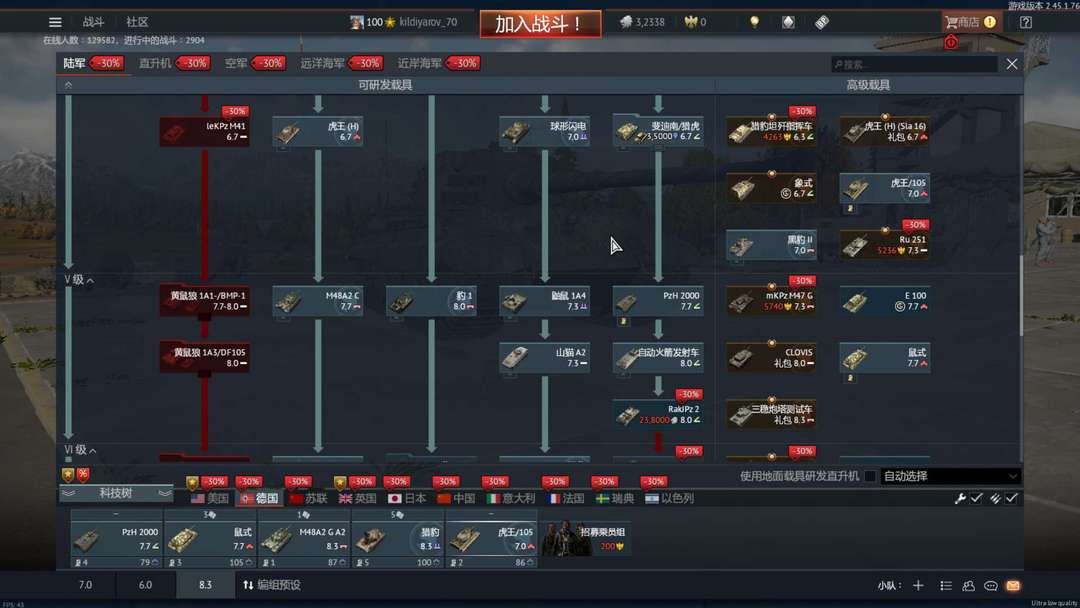1080x608 pixels.
Task: Switch to 日本 Japan nation
Action: (407, 499)
